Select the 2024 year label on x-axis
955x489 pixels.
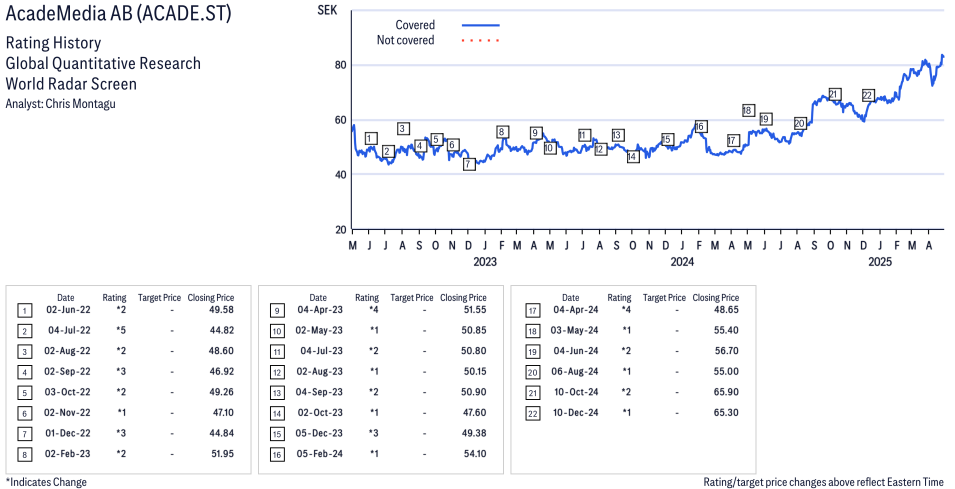click(682, 262)
